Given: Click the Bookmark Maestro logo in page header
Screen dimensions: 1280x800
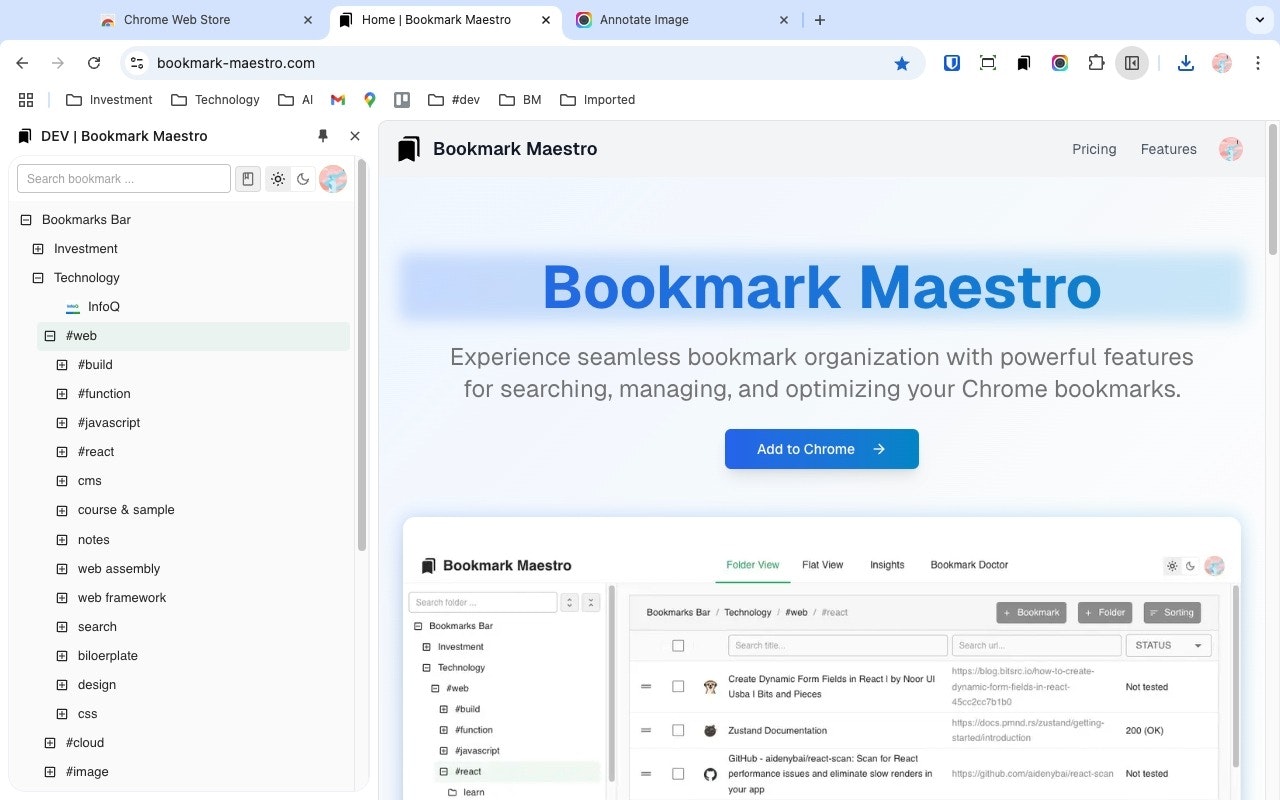Looking at the screenshot, I should pyautogui.click(x=409, y=148).
